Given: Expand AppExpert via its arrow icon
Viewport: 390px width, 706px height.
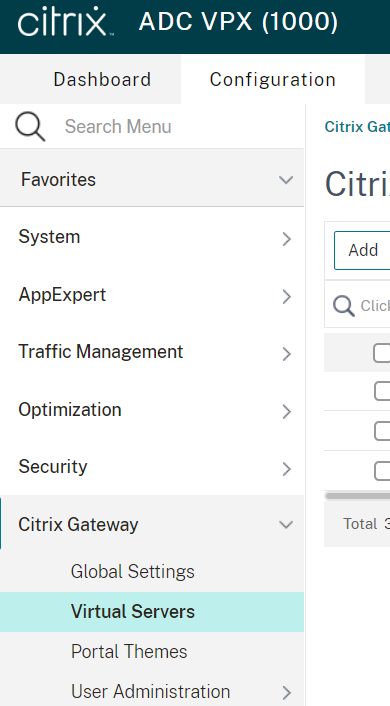Looking at the screenshot, I should (286, 296).
